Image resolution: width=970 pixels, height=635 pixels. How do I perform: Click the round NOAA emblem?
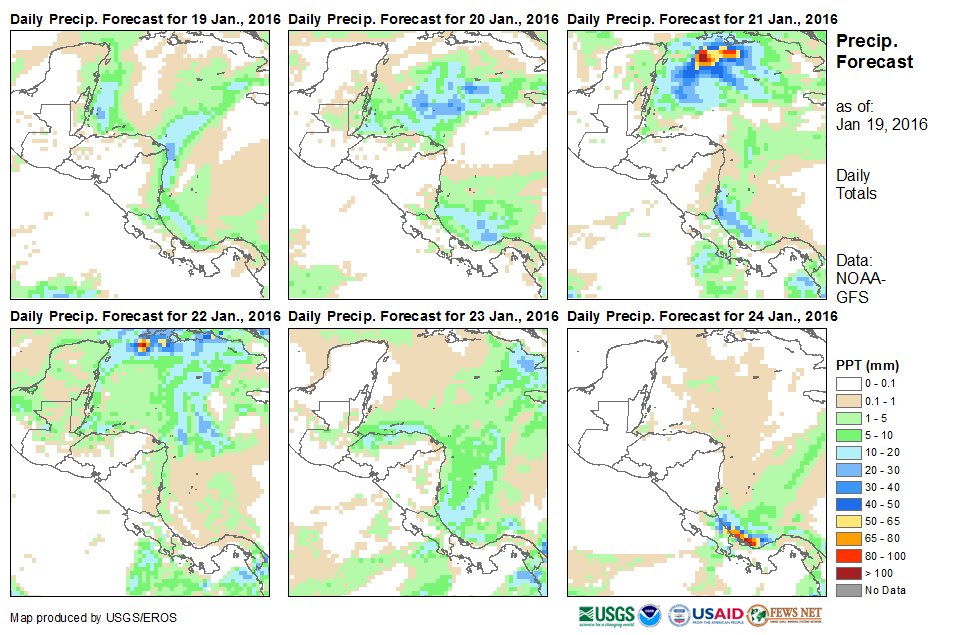click(x=650, y=614)
